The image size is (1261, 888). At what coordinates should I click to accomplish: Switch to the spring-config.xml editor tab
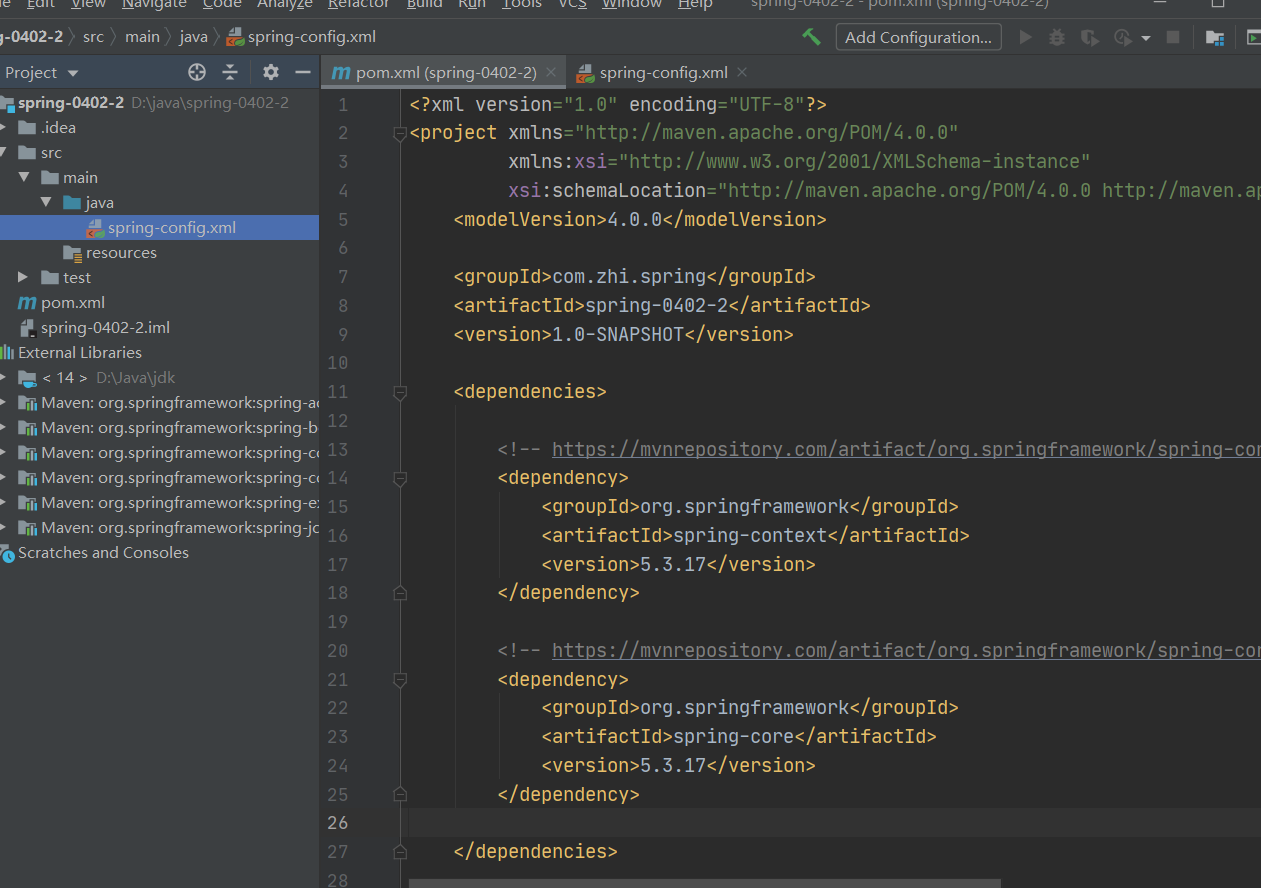click(x=663, y=73)
